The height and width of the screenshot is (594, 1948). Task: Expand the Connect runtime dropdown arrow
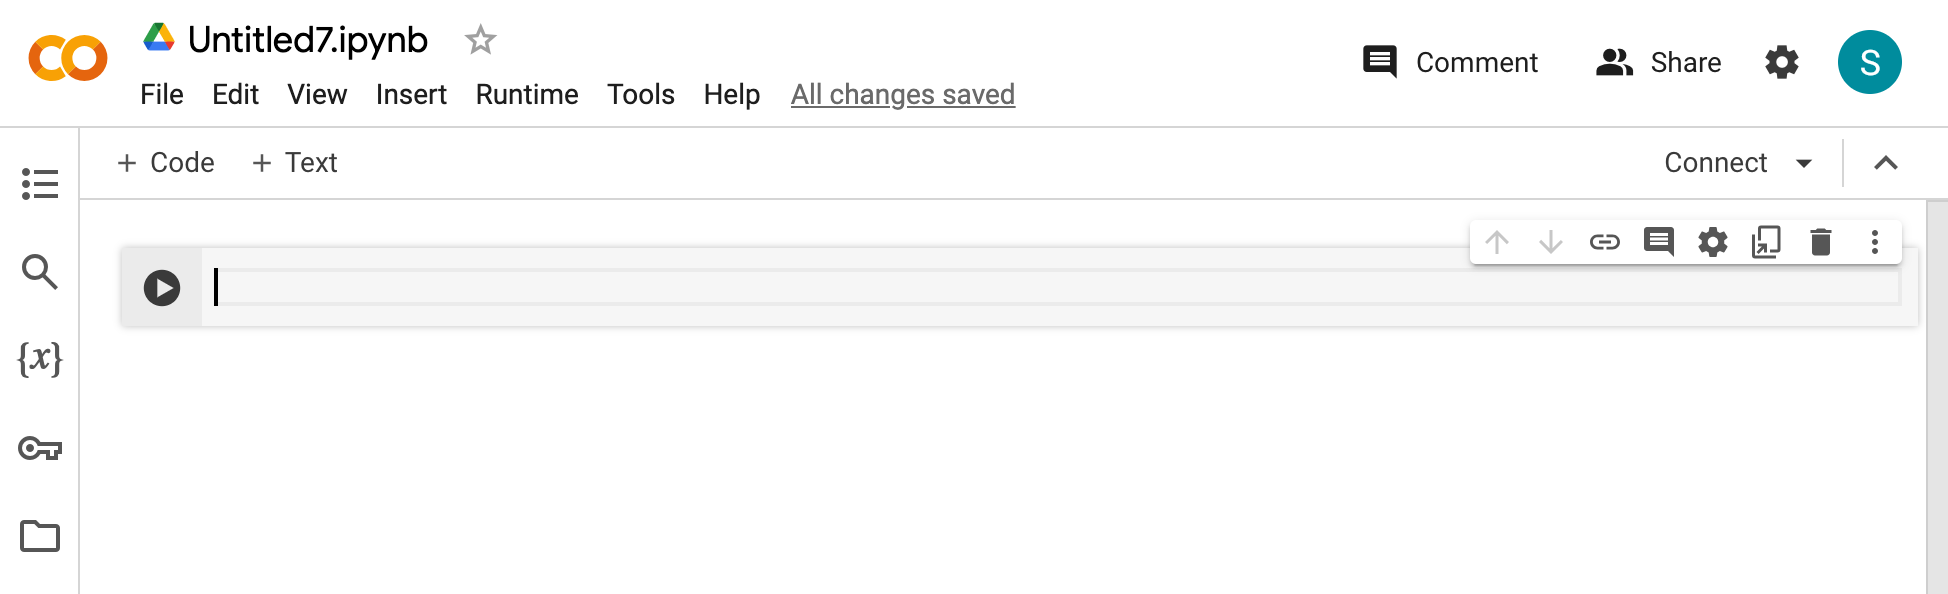[x=1804, y=163]
